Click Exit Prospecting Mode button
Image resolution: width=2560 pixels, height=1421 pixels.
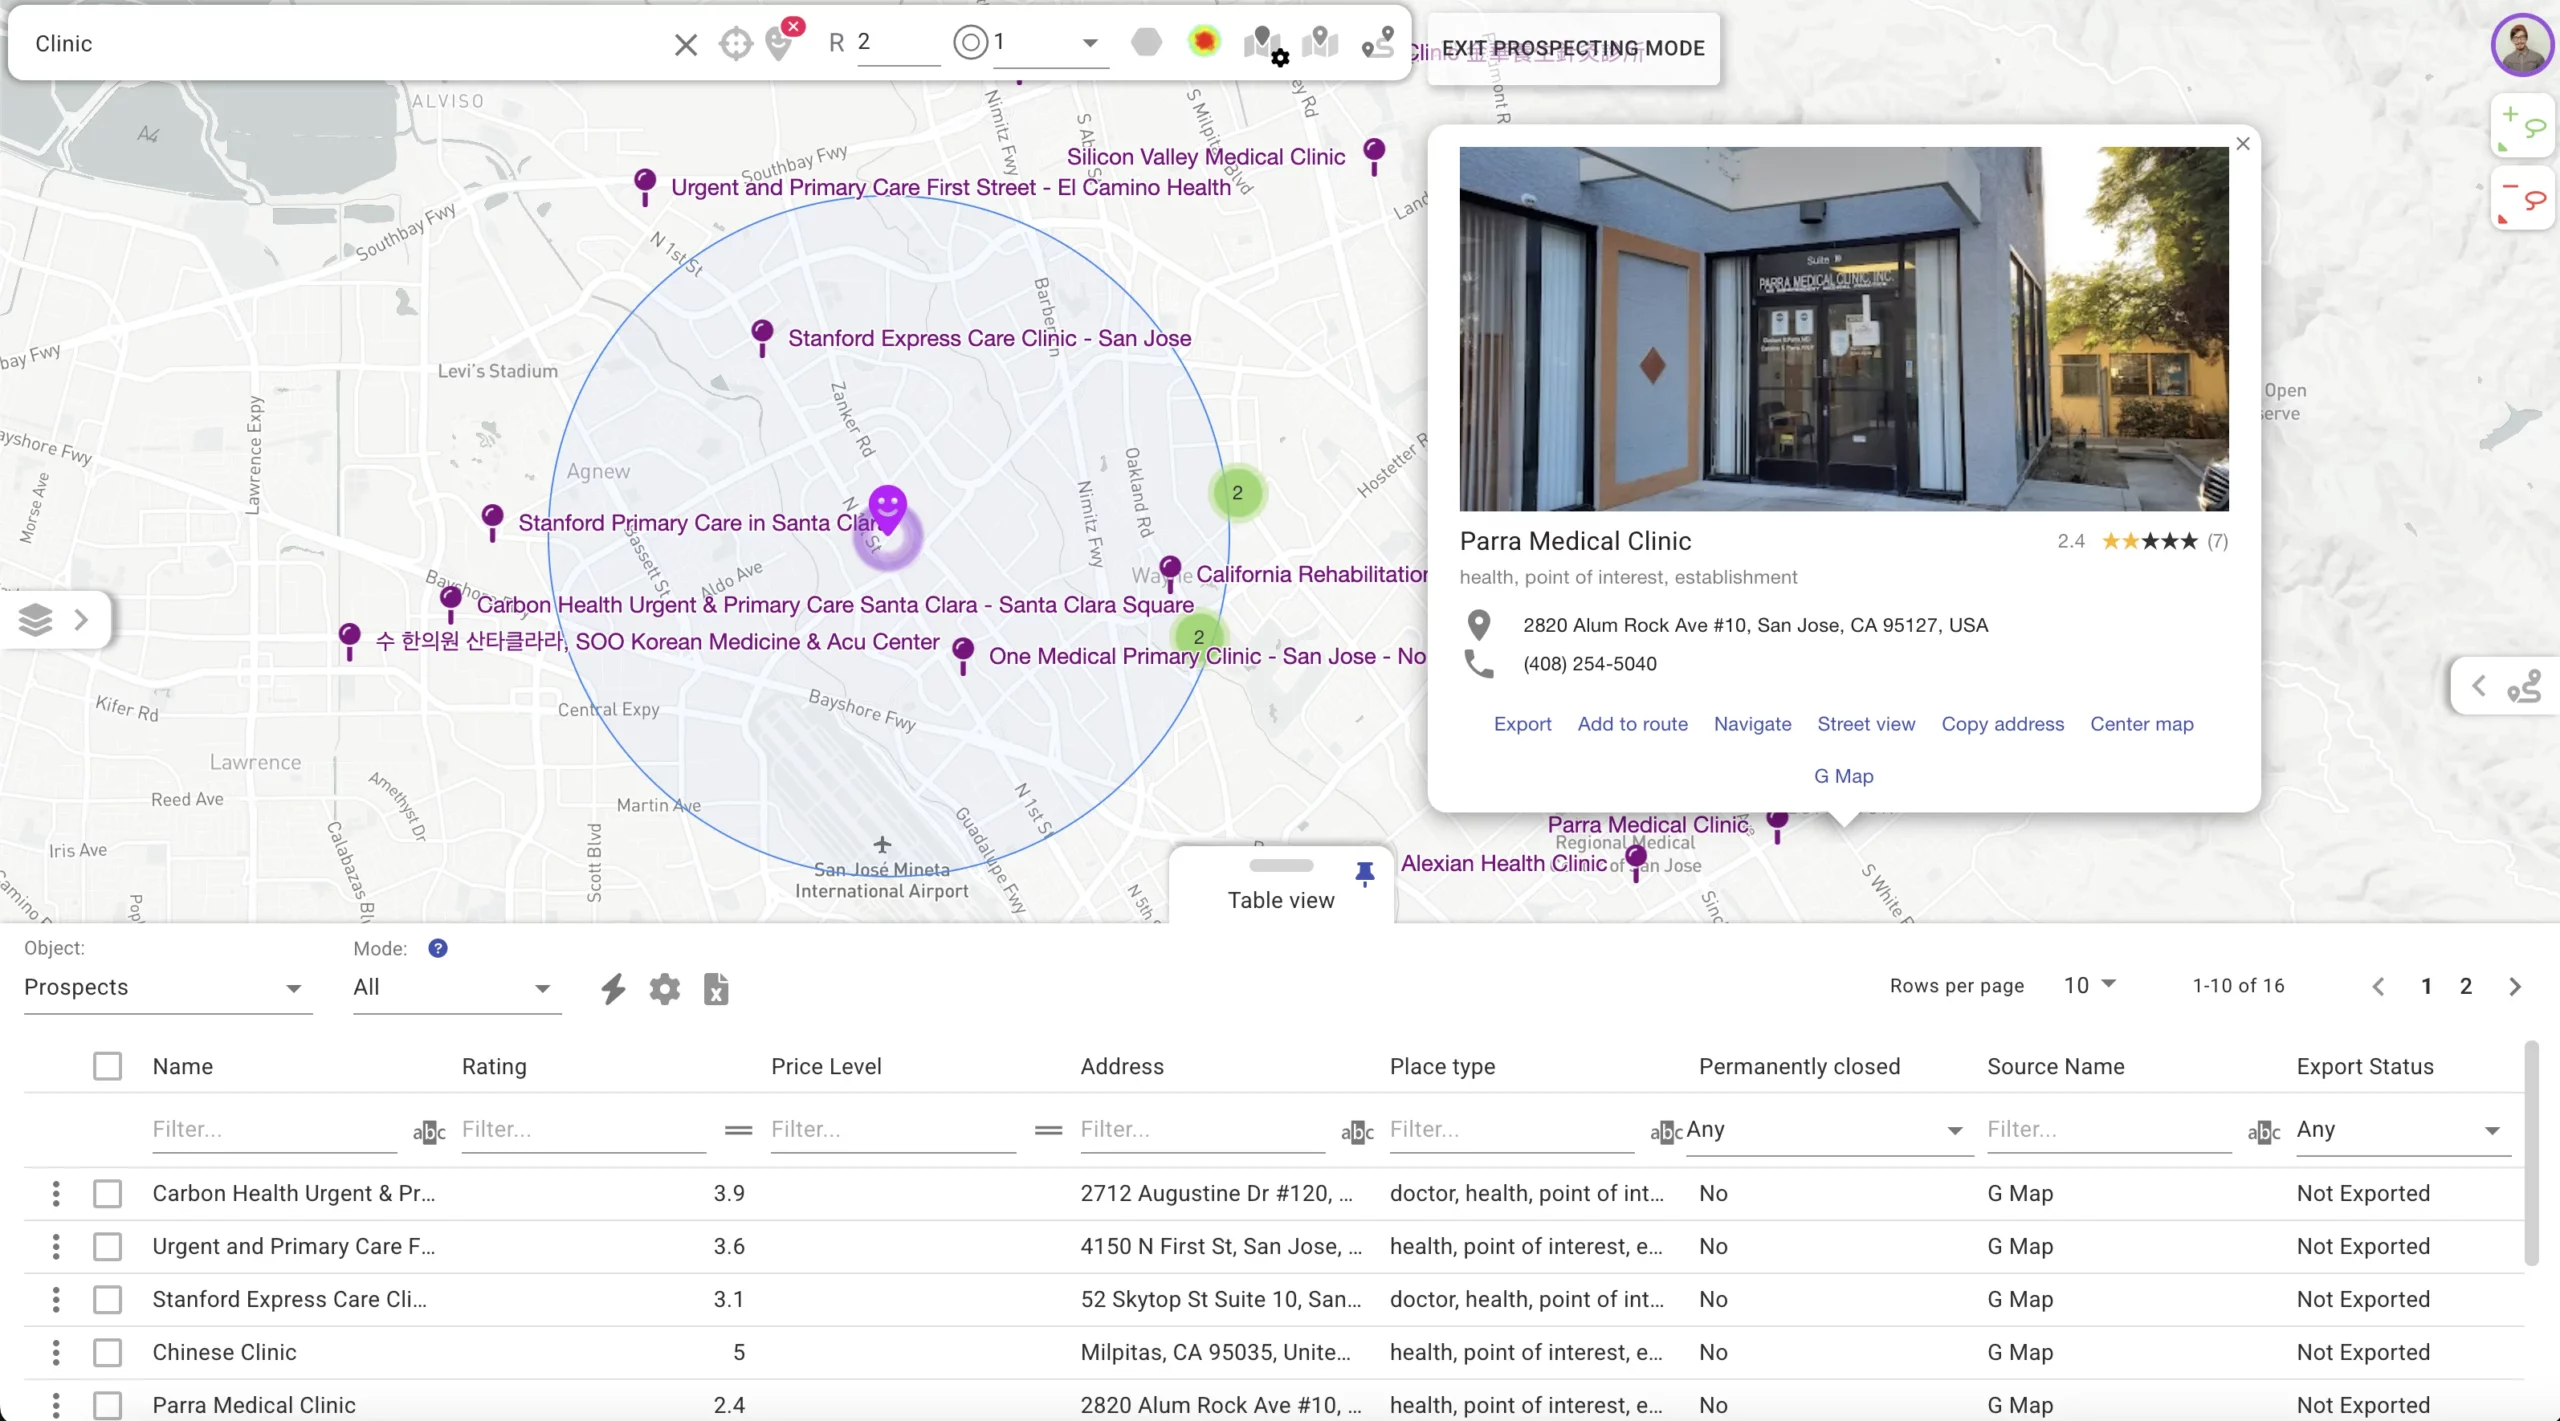tap(1573, 48)
